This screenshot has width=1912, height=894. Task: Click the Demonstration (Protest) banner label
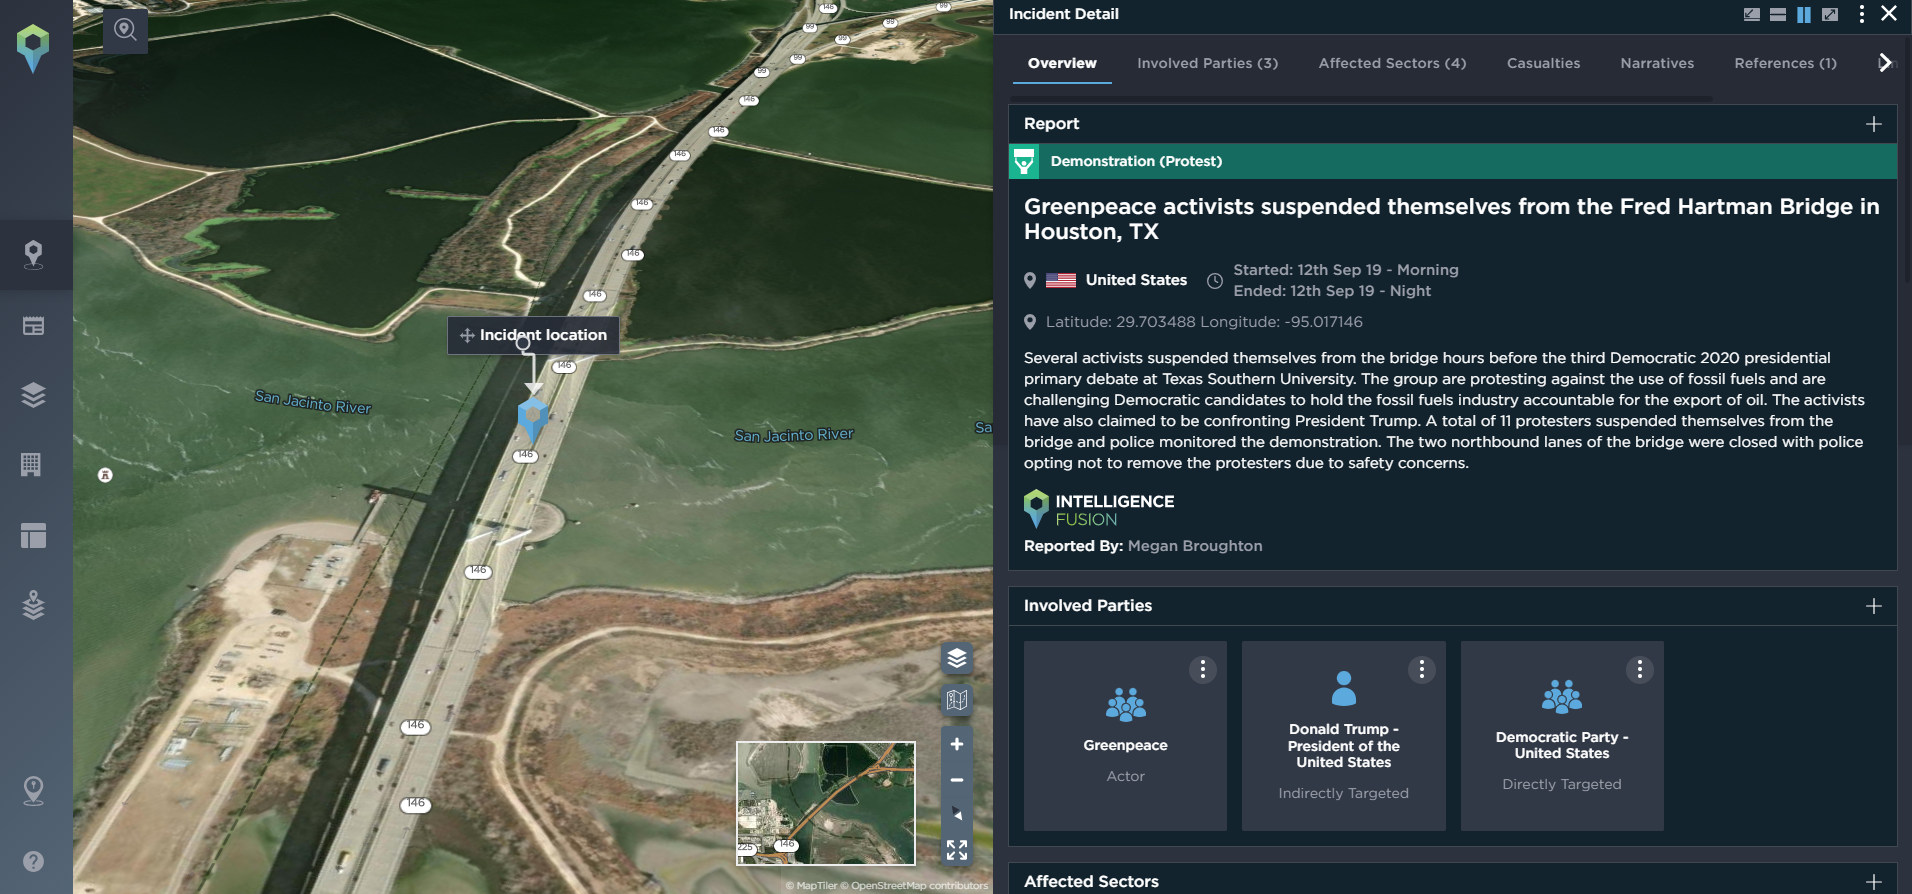click(x=1137, y=161)
